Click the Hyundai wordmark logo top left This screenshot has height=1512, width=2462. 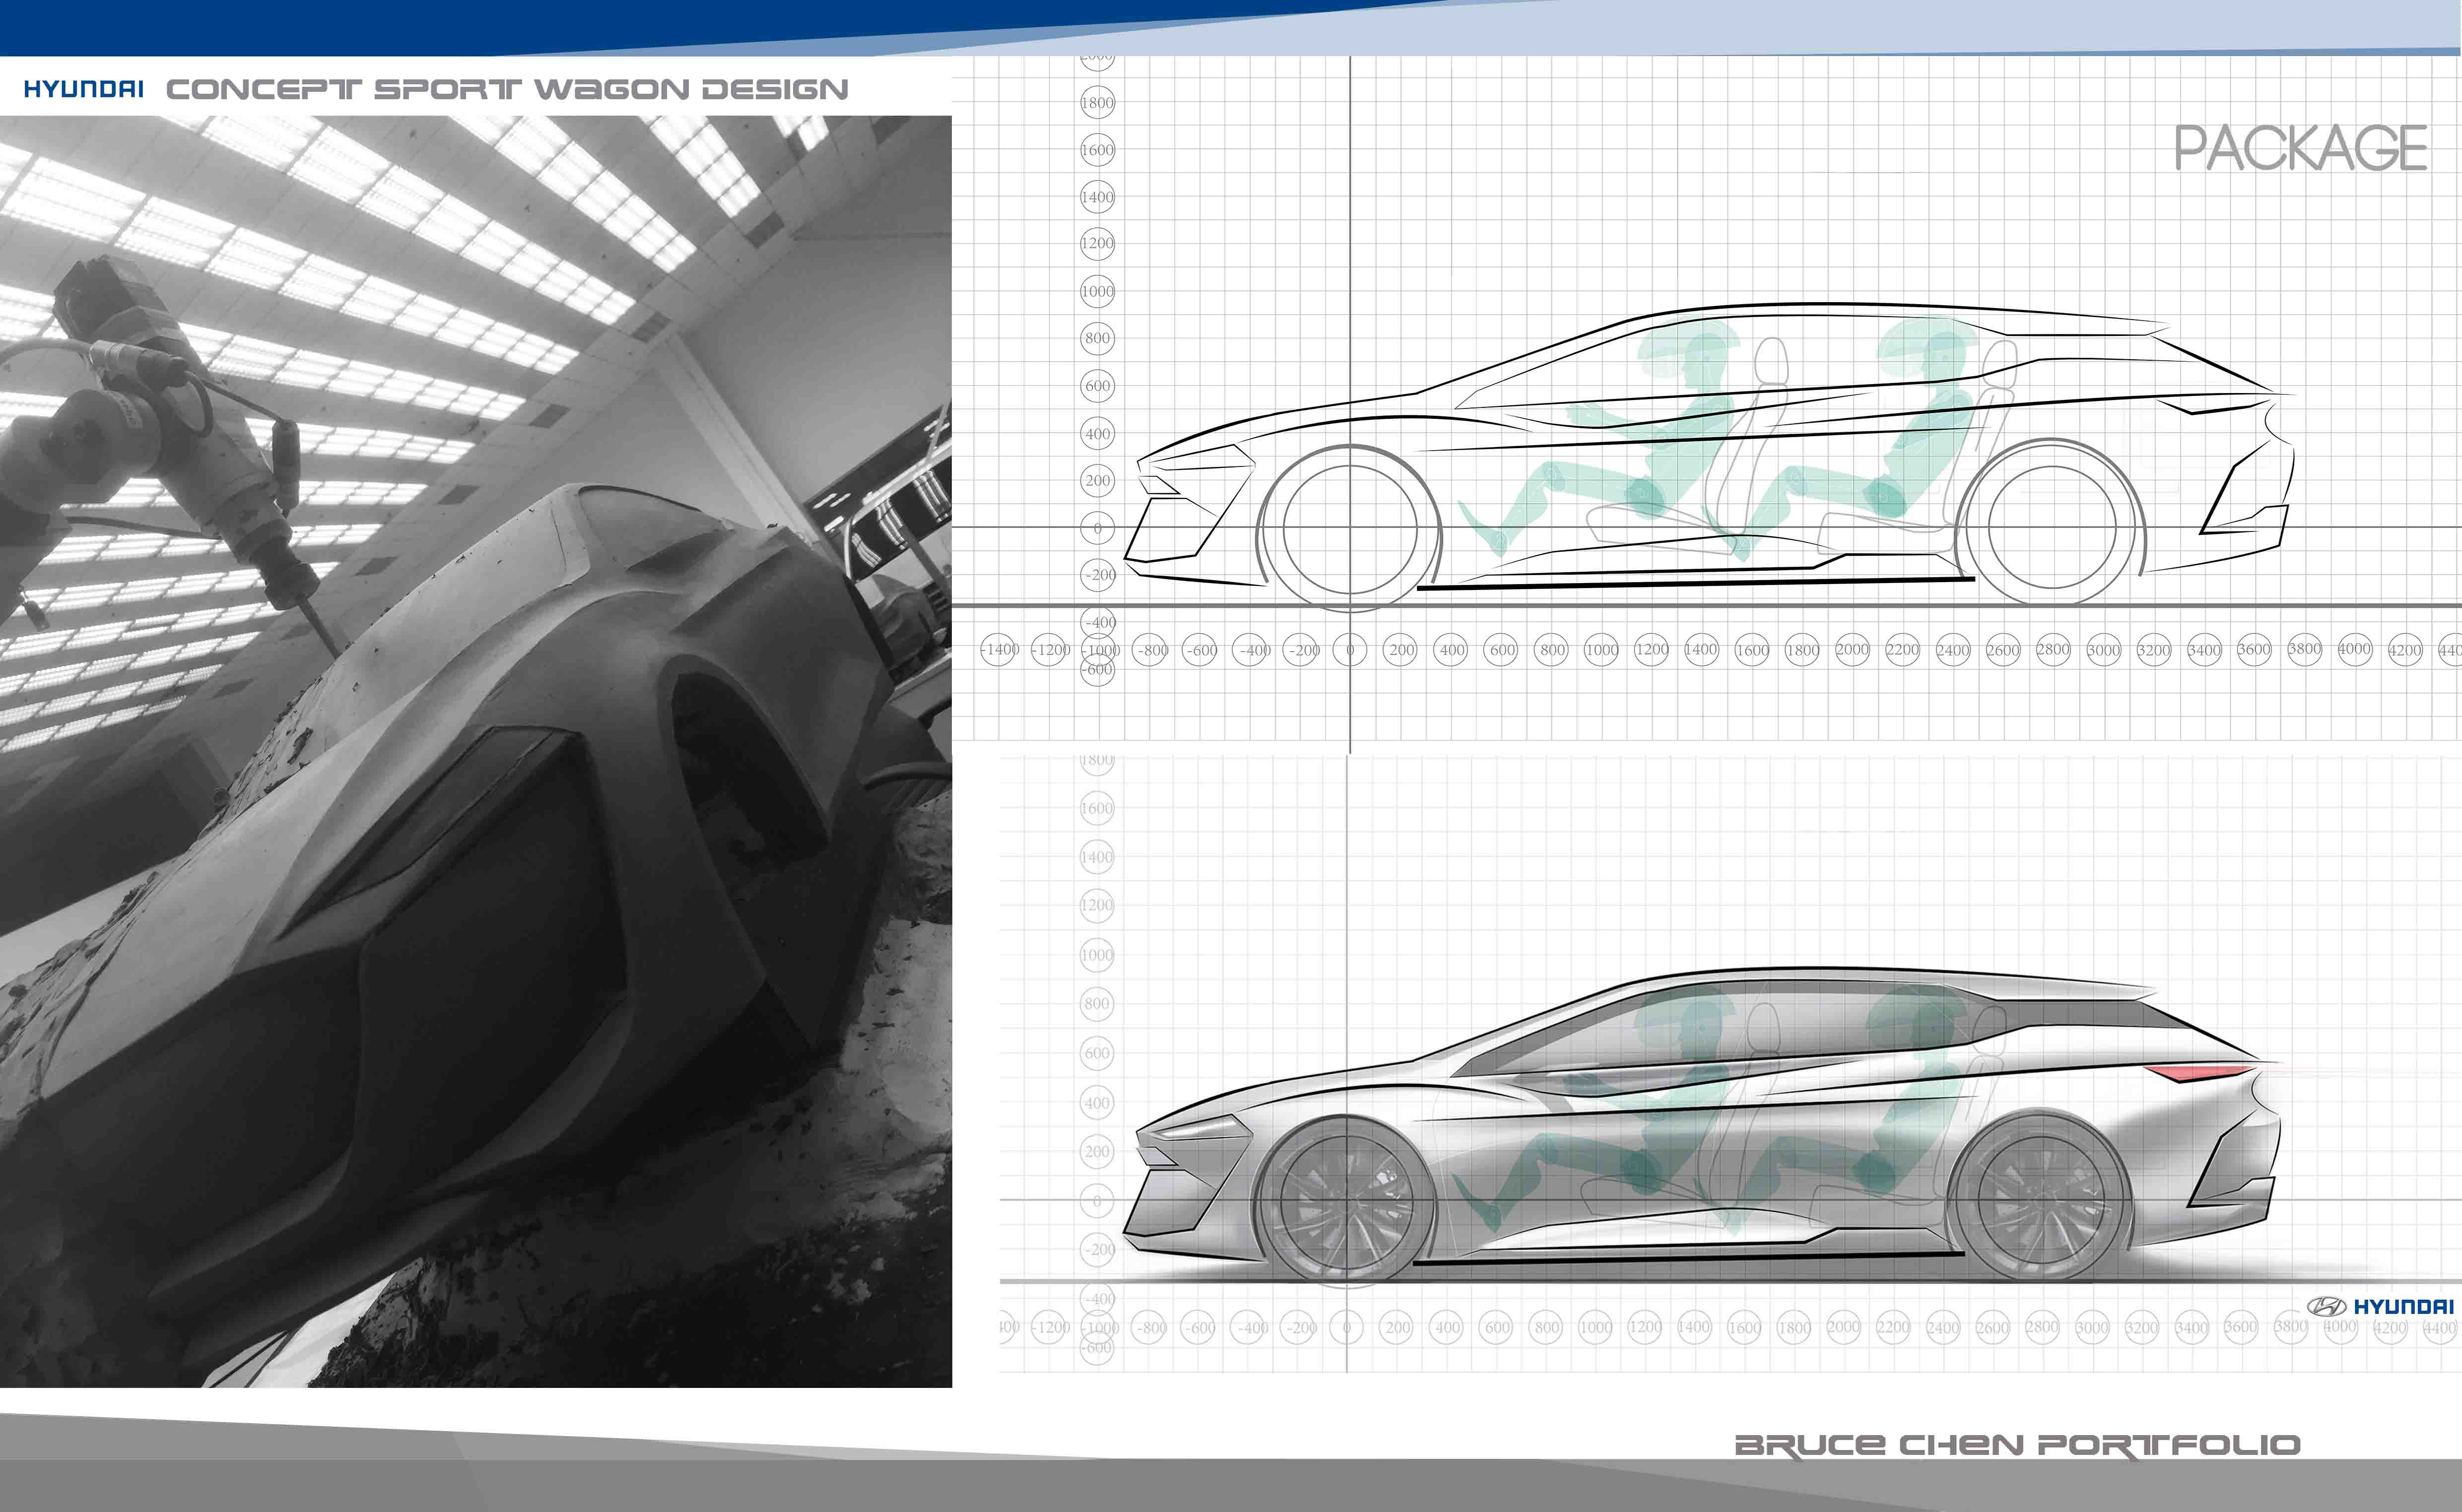85,88
